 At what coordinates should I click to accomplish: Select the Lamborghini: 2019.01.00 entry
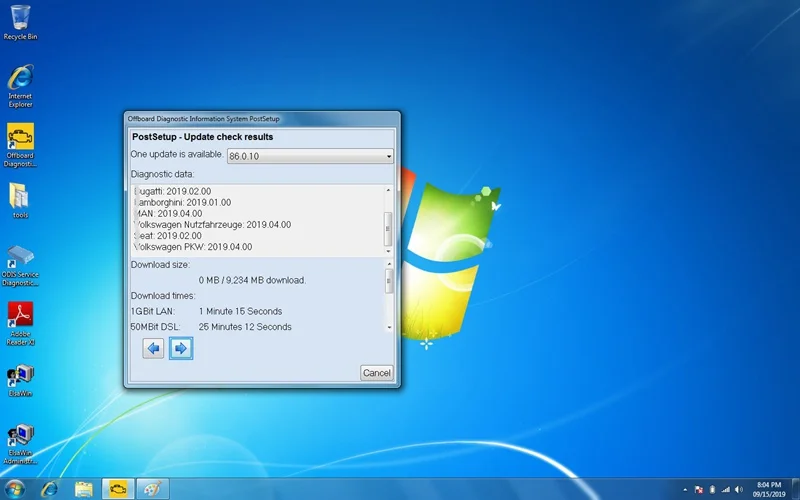pyautogui.click(x=182, y=203)
